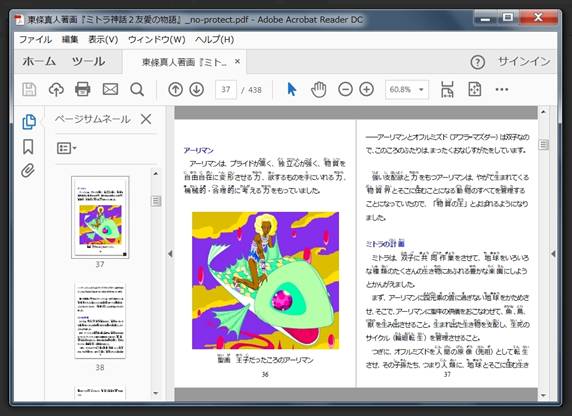Collapse left navigation pane arrow
The width and height of the screenshot is (572, 416).
[x=170, y=254]
